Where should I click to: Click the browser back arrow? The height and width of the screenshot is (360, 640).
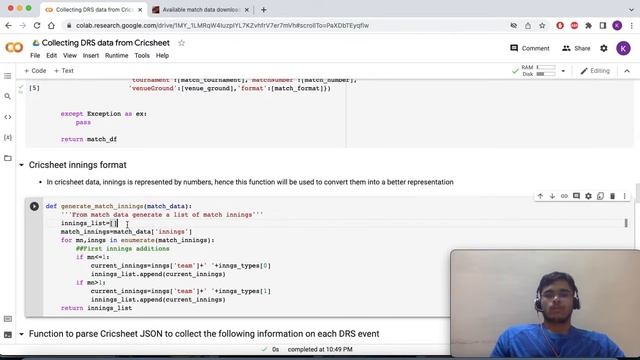9,25
